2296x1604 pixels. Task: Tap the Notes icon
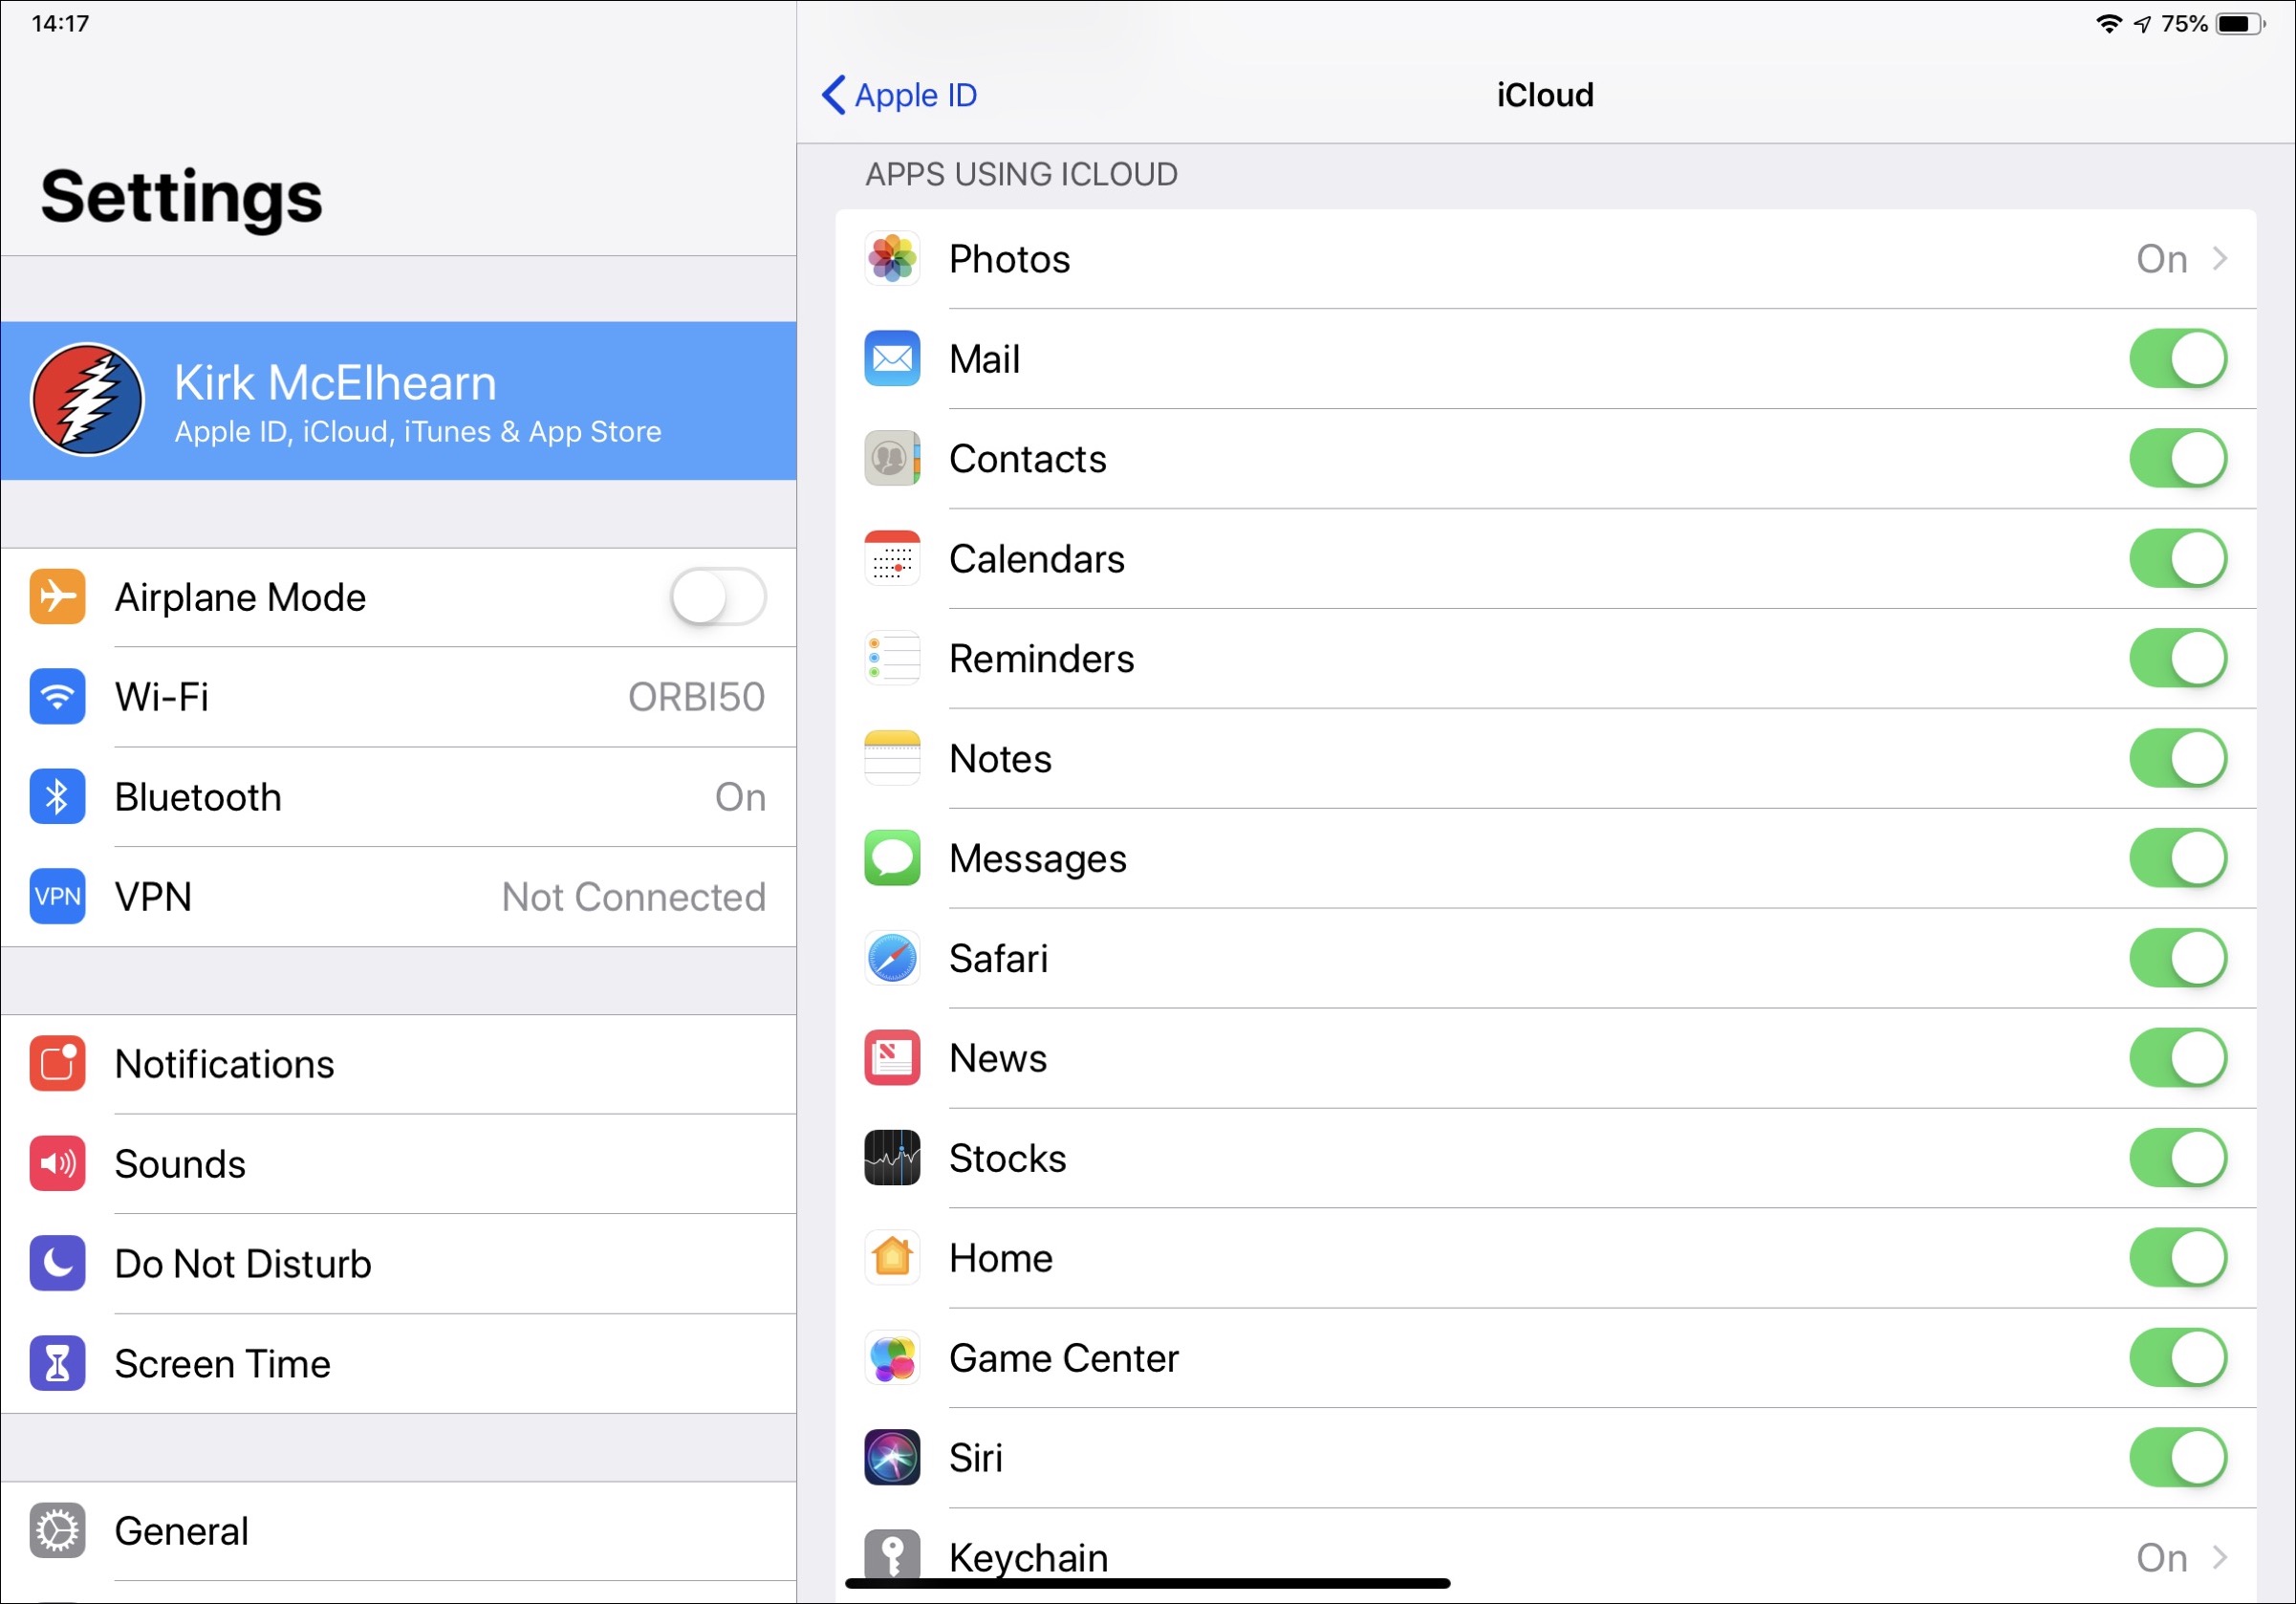click(x=892, y=758)
